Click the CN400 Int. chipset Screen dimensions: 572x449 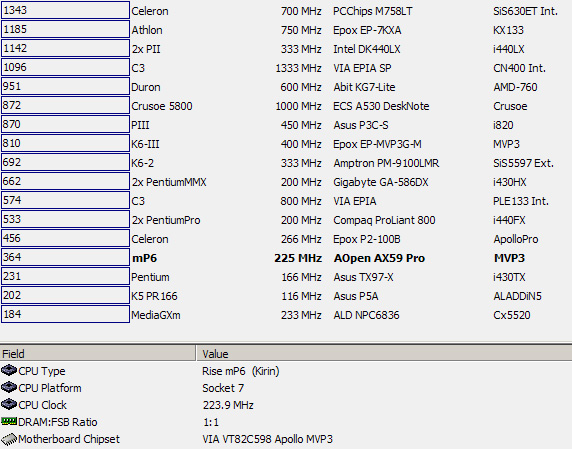(x=519, y=68)
